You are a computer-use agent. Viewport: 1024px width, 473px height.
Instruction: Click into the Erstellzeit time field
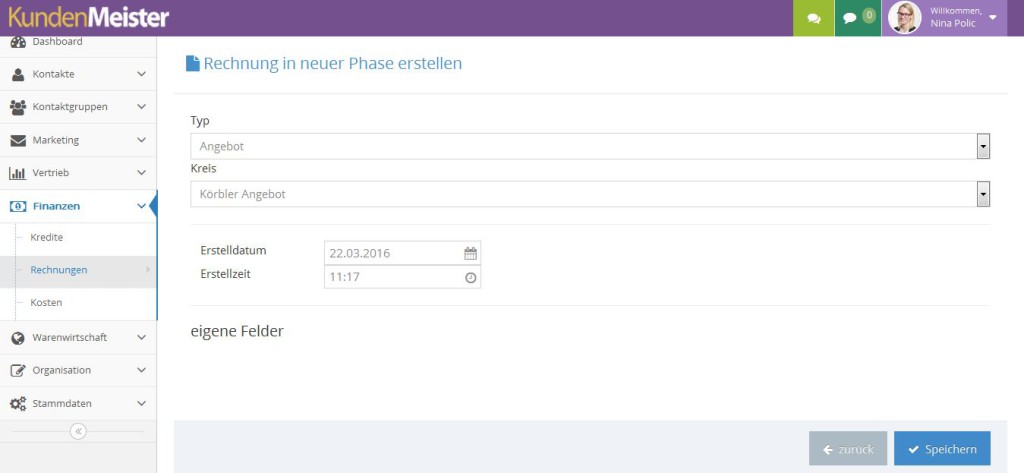[x=393, y=277]
